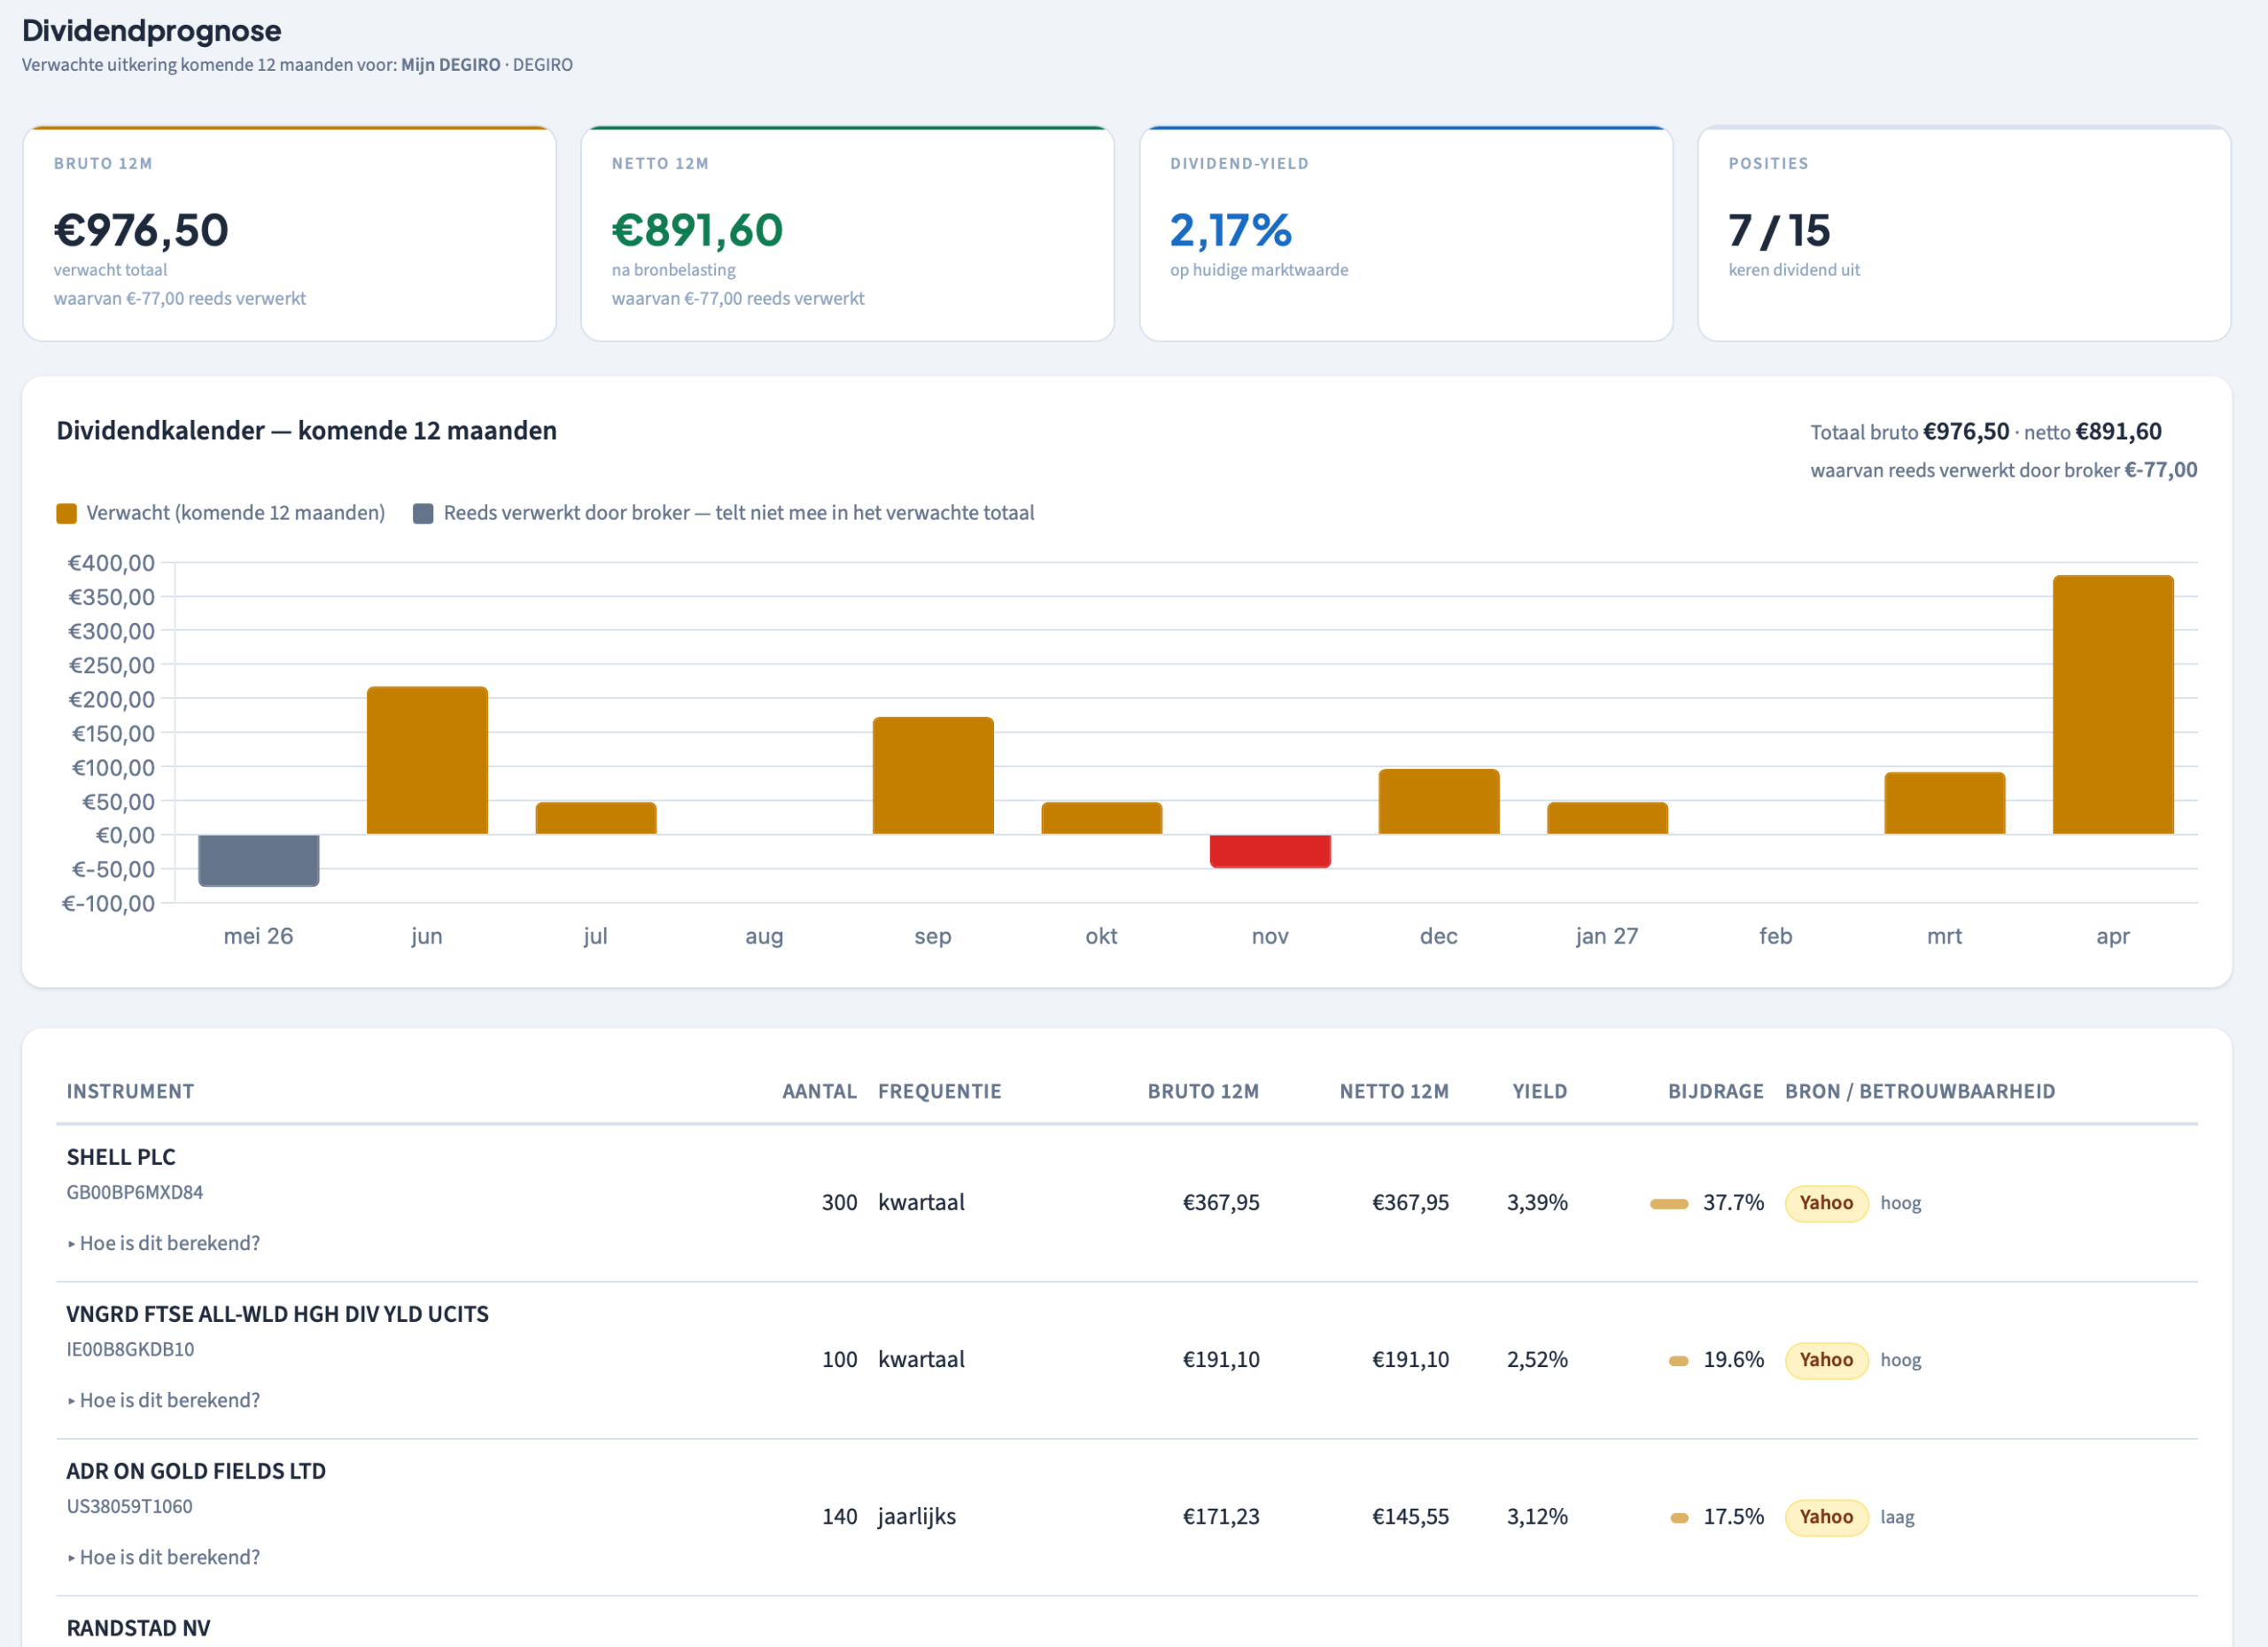The height and width of the screenshot is (1647, 2268).
Task: Click the €171,23 gross amount for GOLD FIELDS
Action: (1221, 1517)
